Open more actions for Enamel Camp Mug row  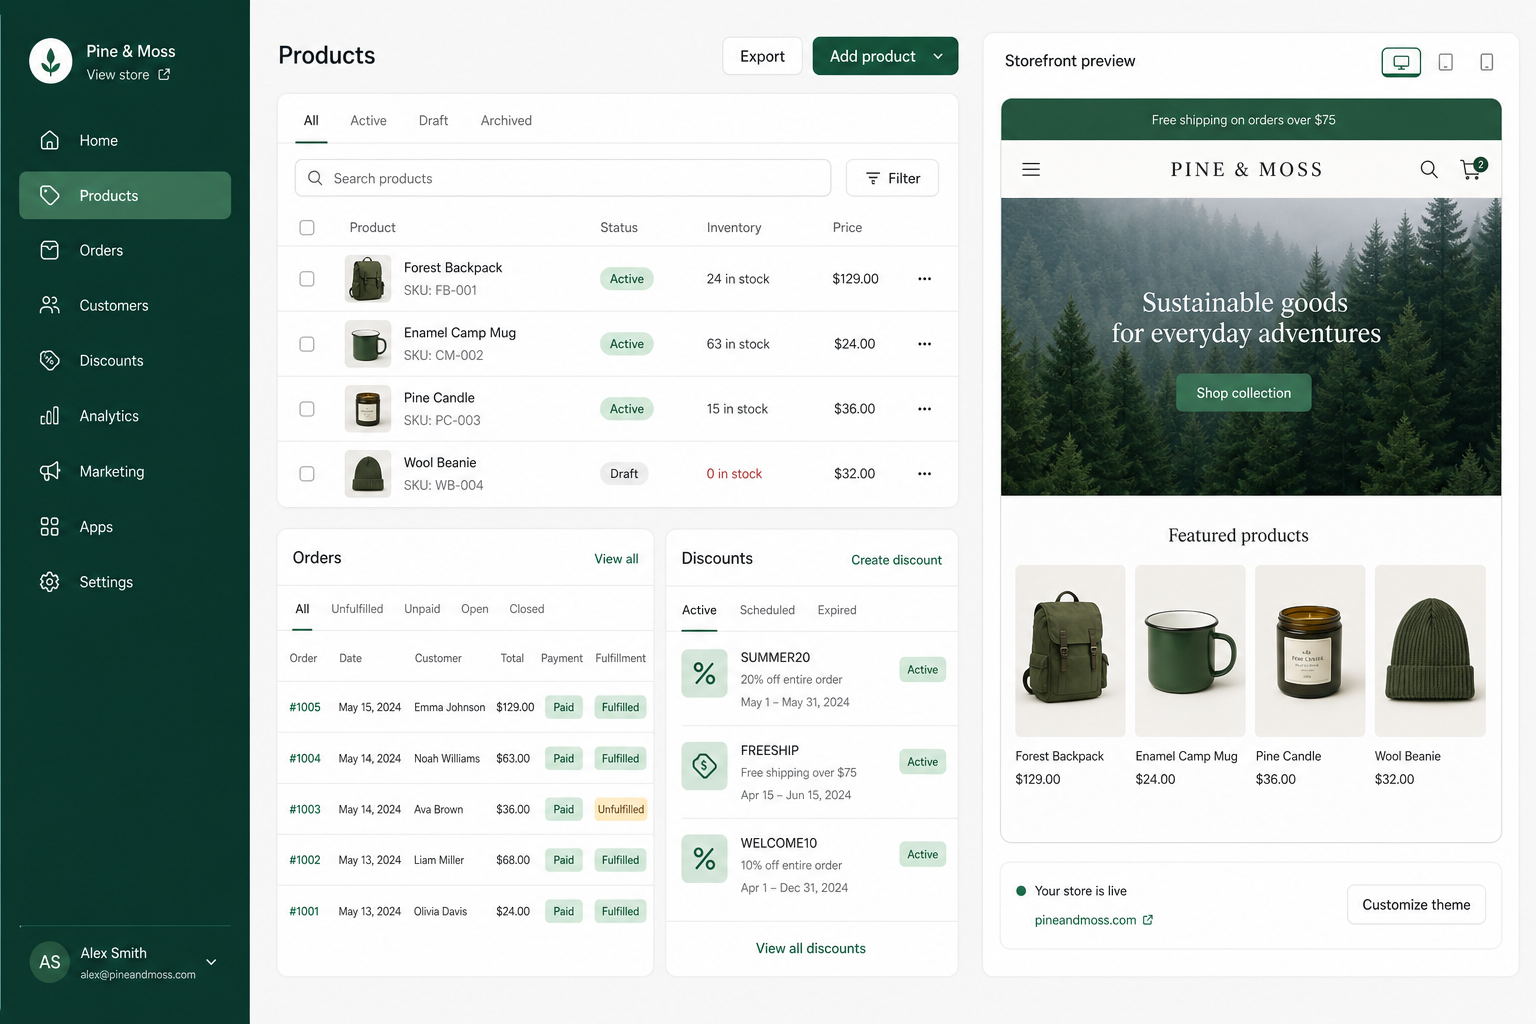click(x=925, y=344)
